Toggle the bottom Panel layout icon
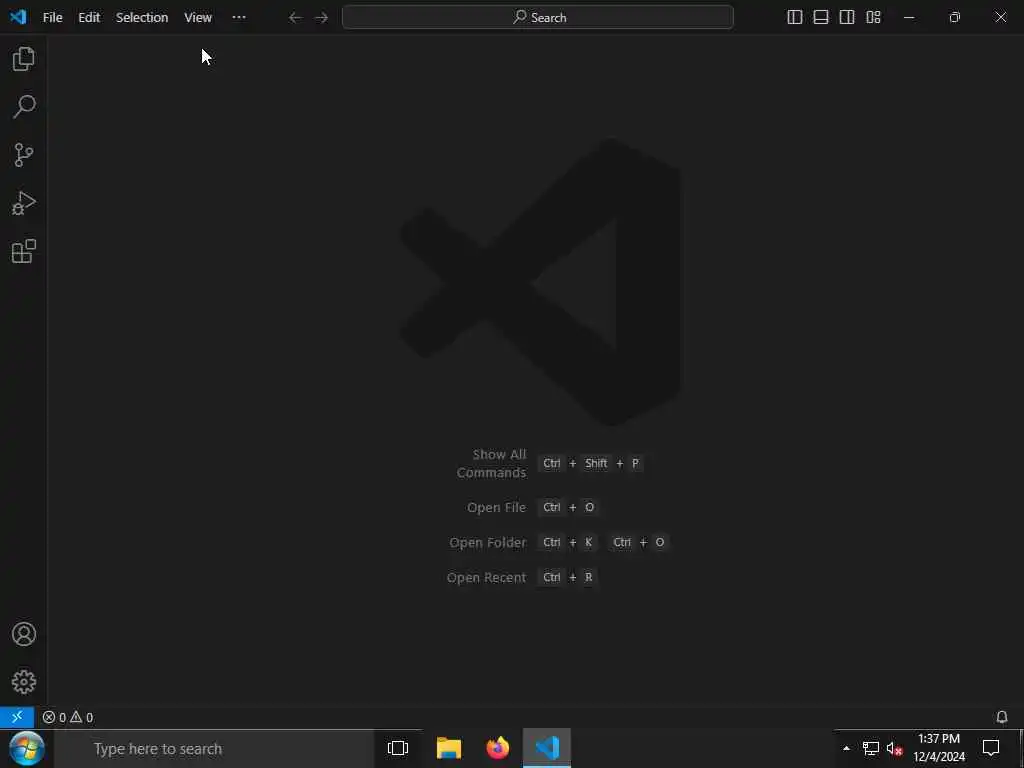 821,17
